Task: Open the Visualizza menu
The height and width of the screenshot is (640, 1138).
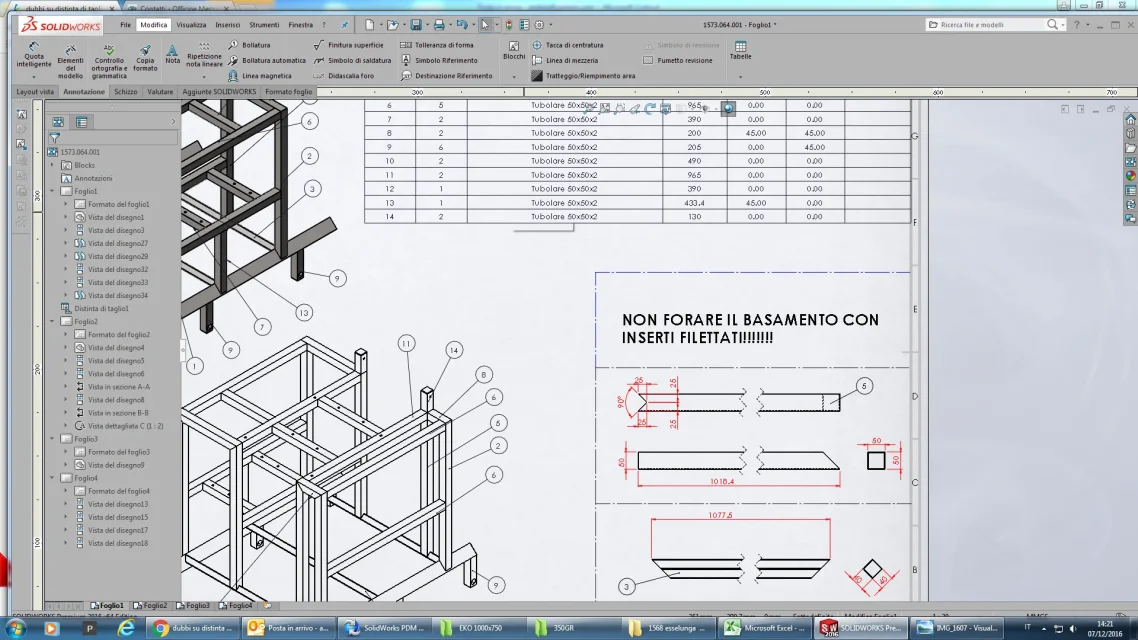Action: [191, 25]
